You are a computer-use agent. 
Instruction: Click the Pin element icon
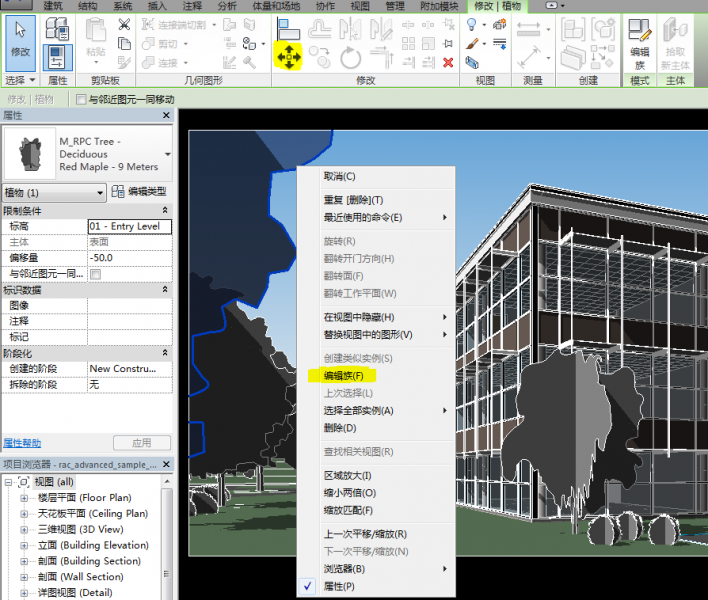448,43
